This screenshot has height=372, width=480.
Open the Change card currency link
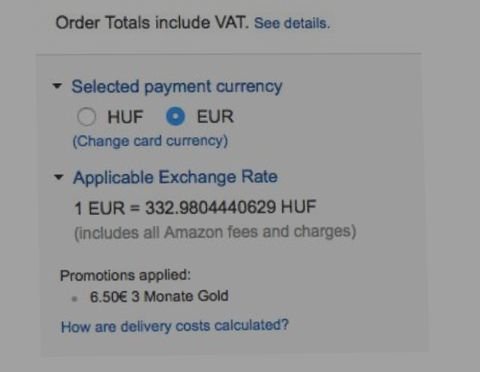tap(150, 141)
